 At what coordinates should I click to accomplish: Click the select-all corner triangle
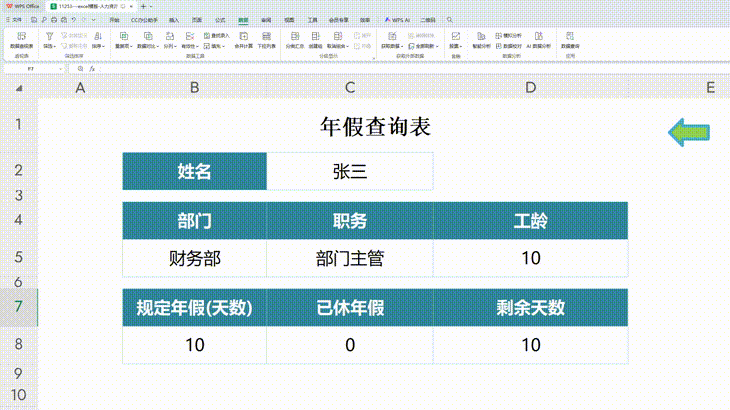(x=19, y=88)
